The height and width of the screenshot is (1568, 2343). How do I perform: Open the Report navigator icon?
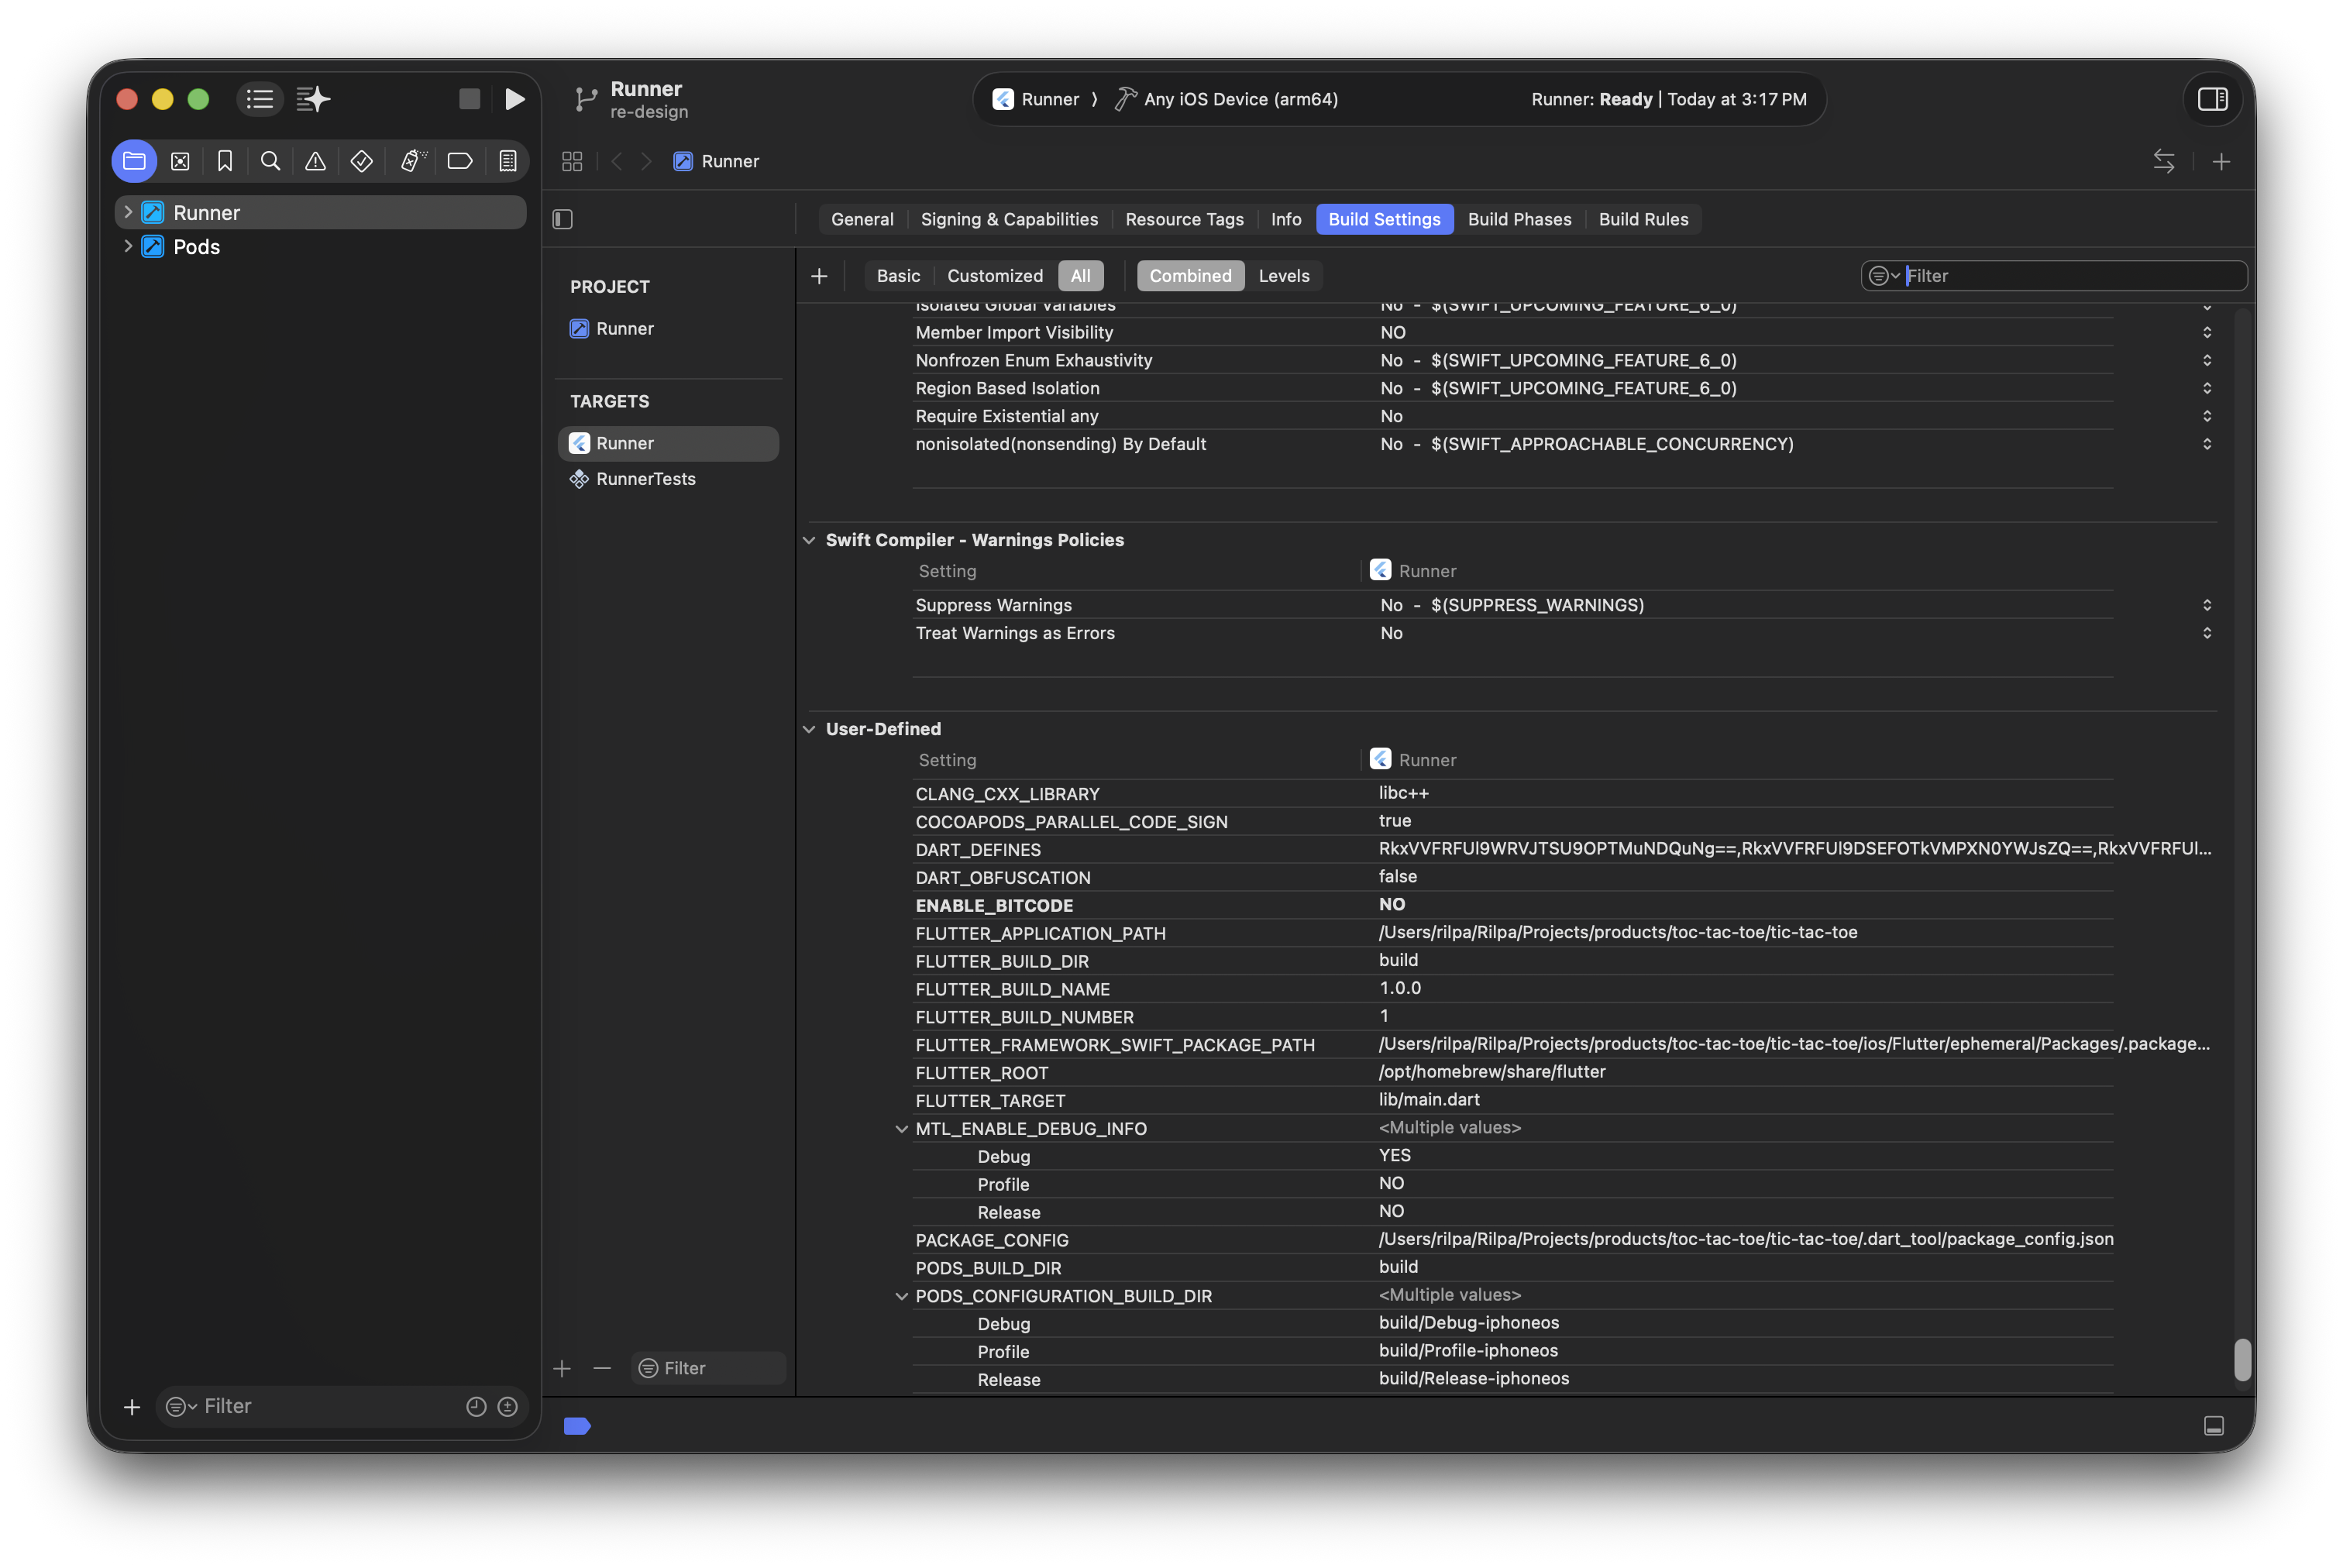(x=508, y=161)
